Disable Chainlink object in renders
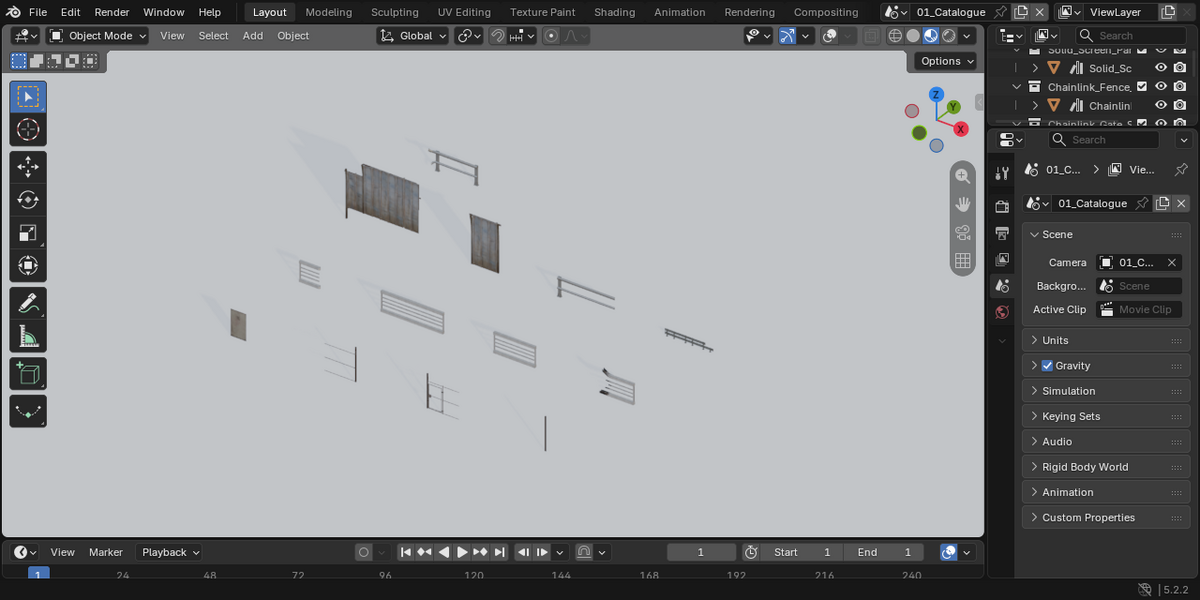Viewport: 1200px width, 600px height. (1180, 105)
